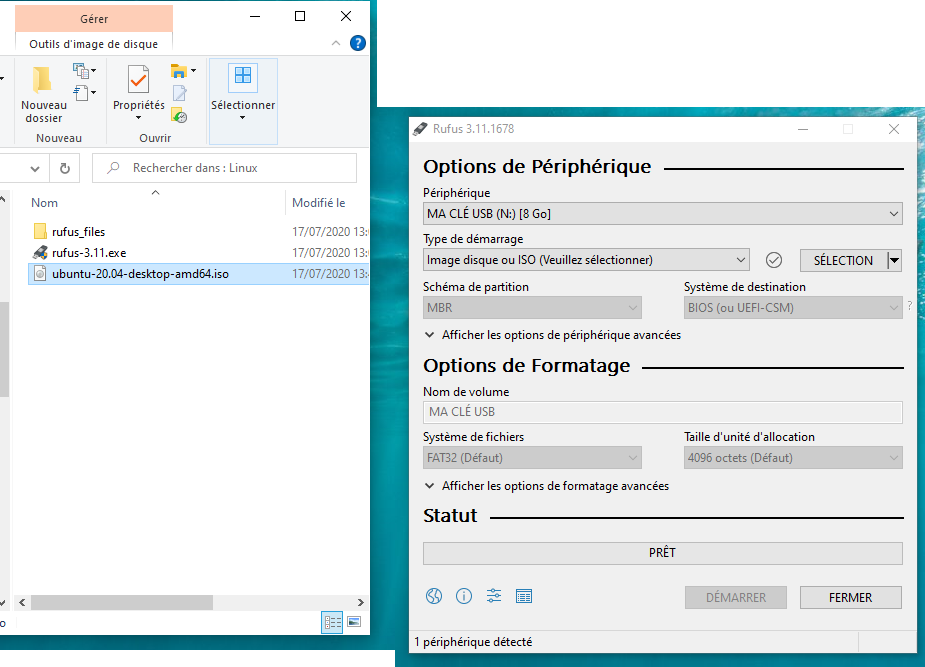Image resolution: width=925 pixels, height=667 pixels.
Task: Switch Explorer to details view icon
Action: pos(332,622)
